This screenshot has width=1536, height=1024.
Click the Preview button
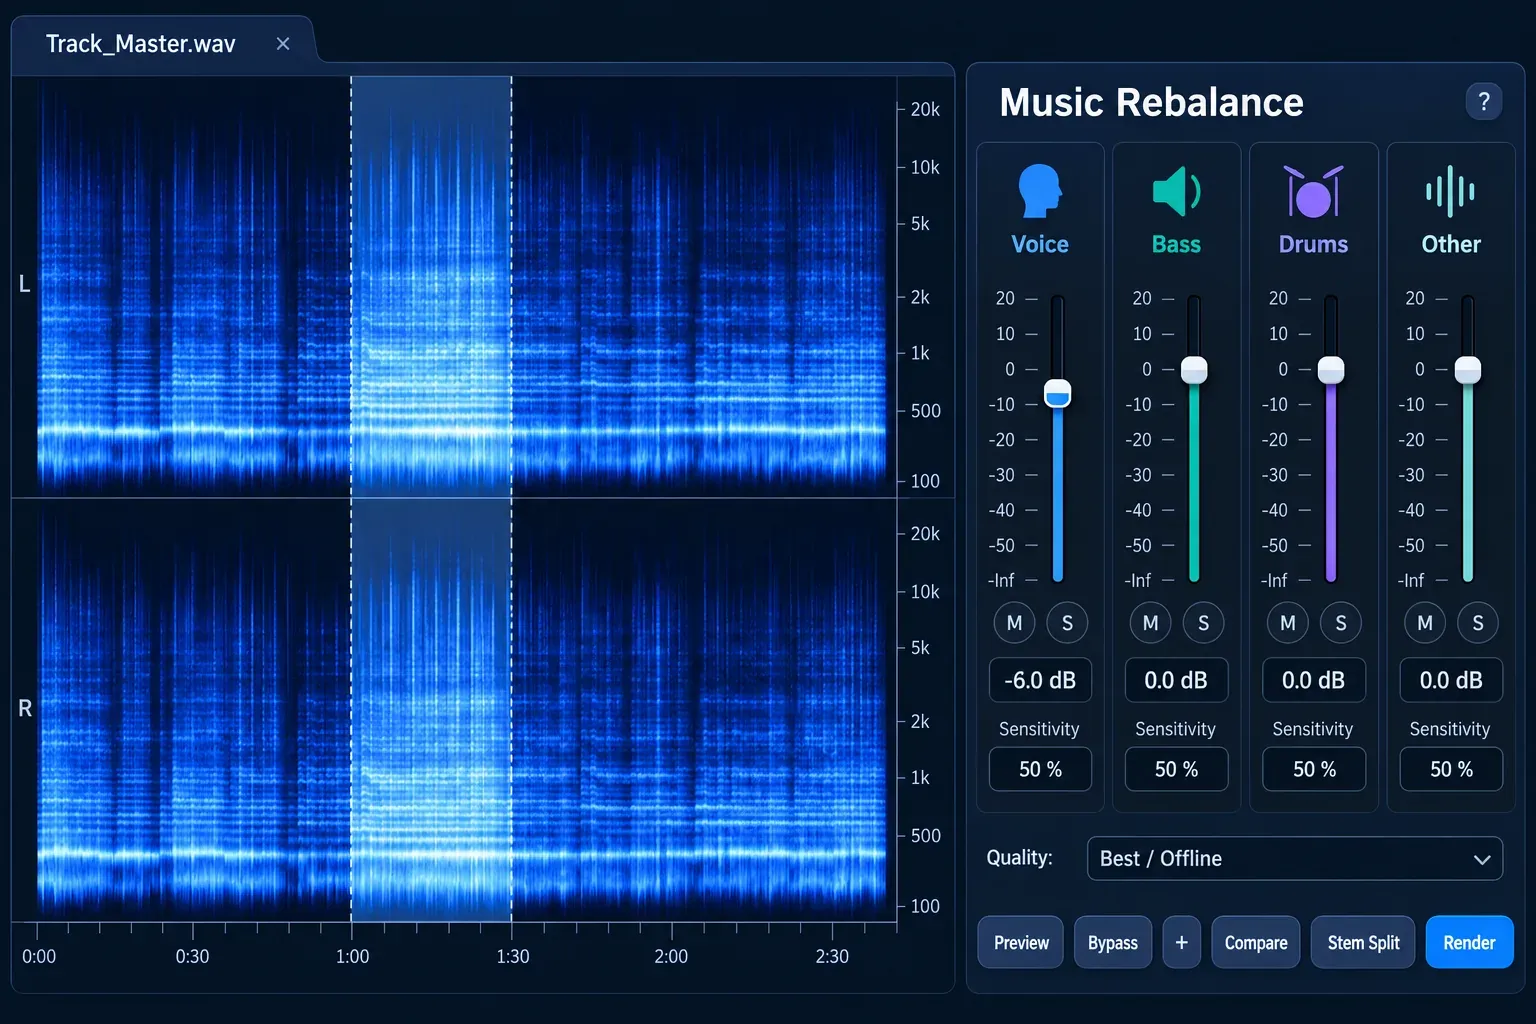click(1021, 942)
